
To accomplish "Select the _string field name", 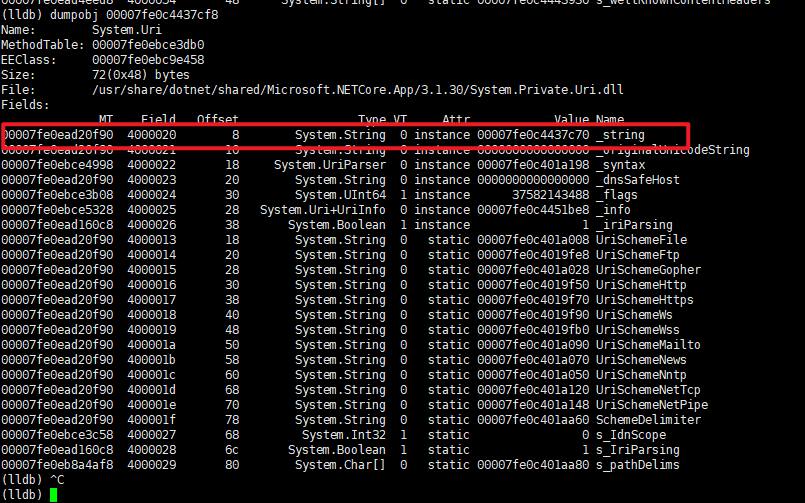I will point(620,135).
